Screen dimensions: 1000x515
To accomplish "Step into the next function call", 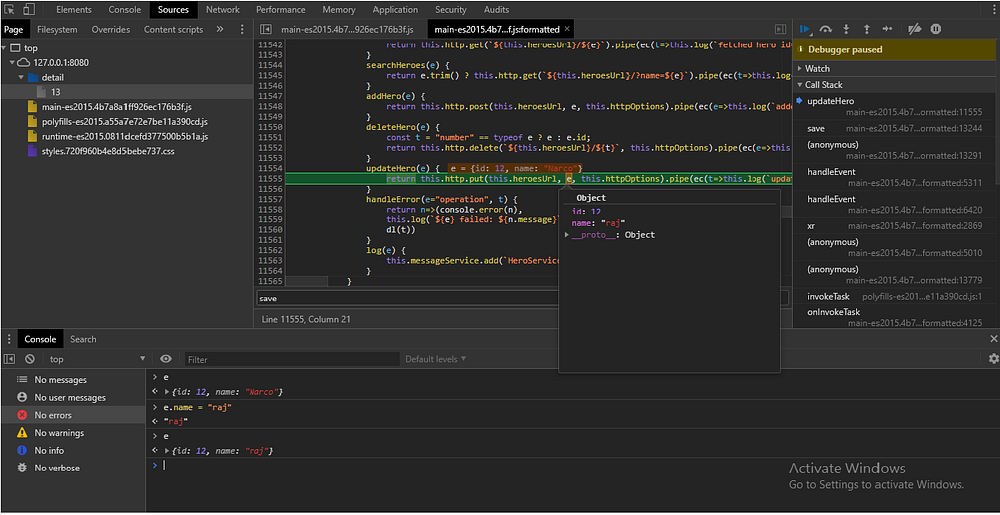I will (x=846, y=30).
